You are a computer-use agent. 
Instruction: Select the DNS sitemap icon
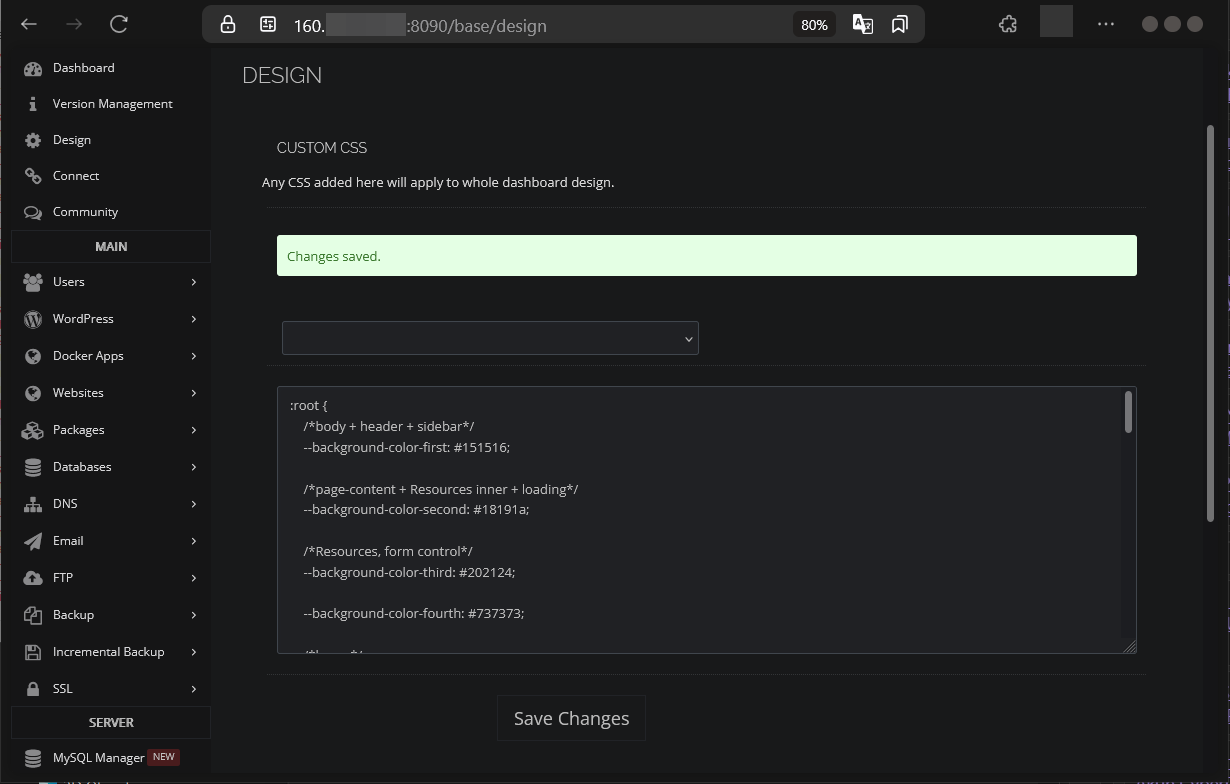[x=33, y=504]
